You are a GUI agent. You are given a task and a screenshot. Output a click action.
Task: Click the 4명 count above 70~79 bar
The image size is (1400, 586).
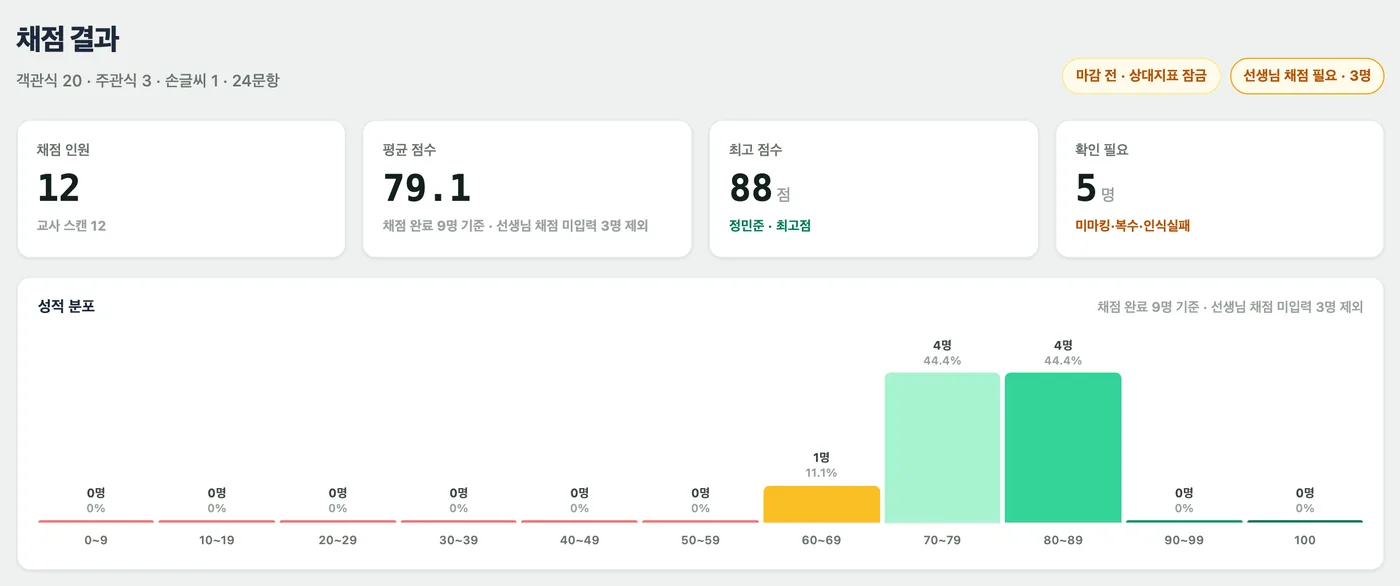[942, 345]
